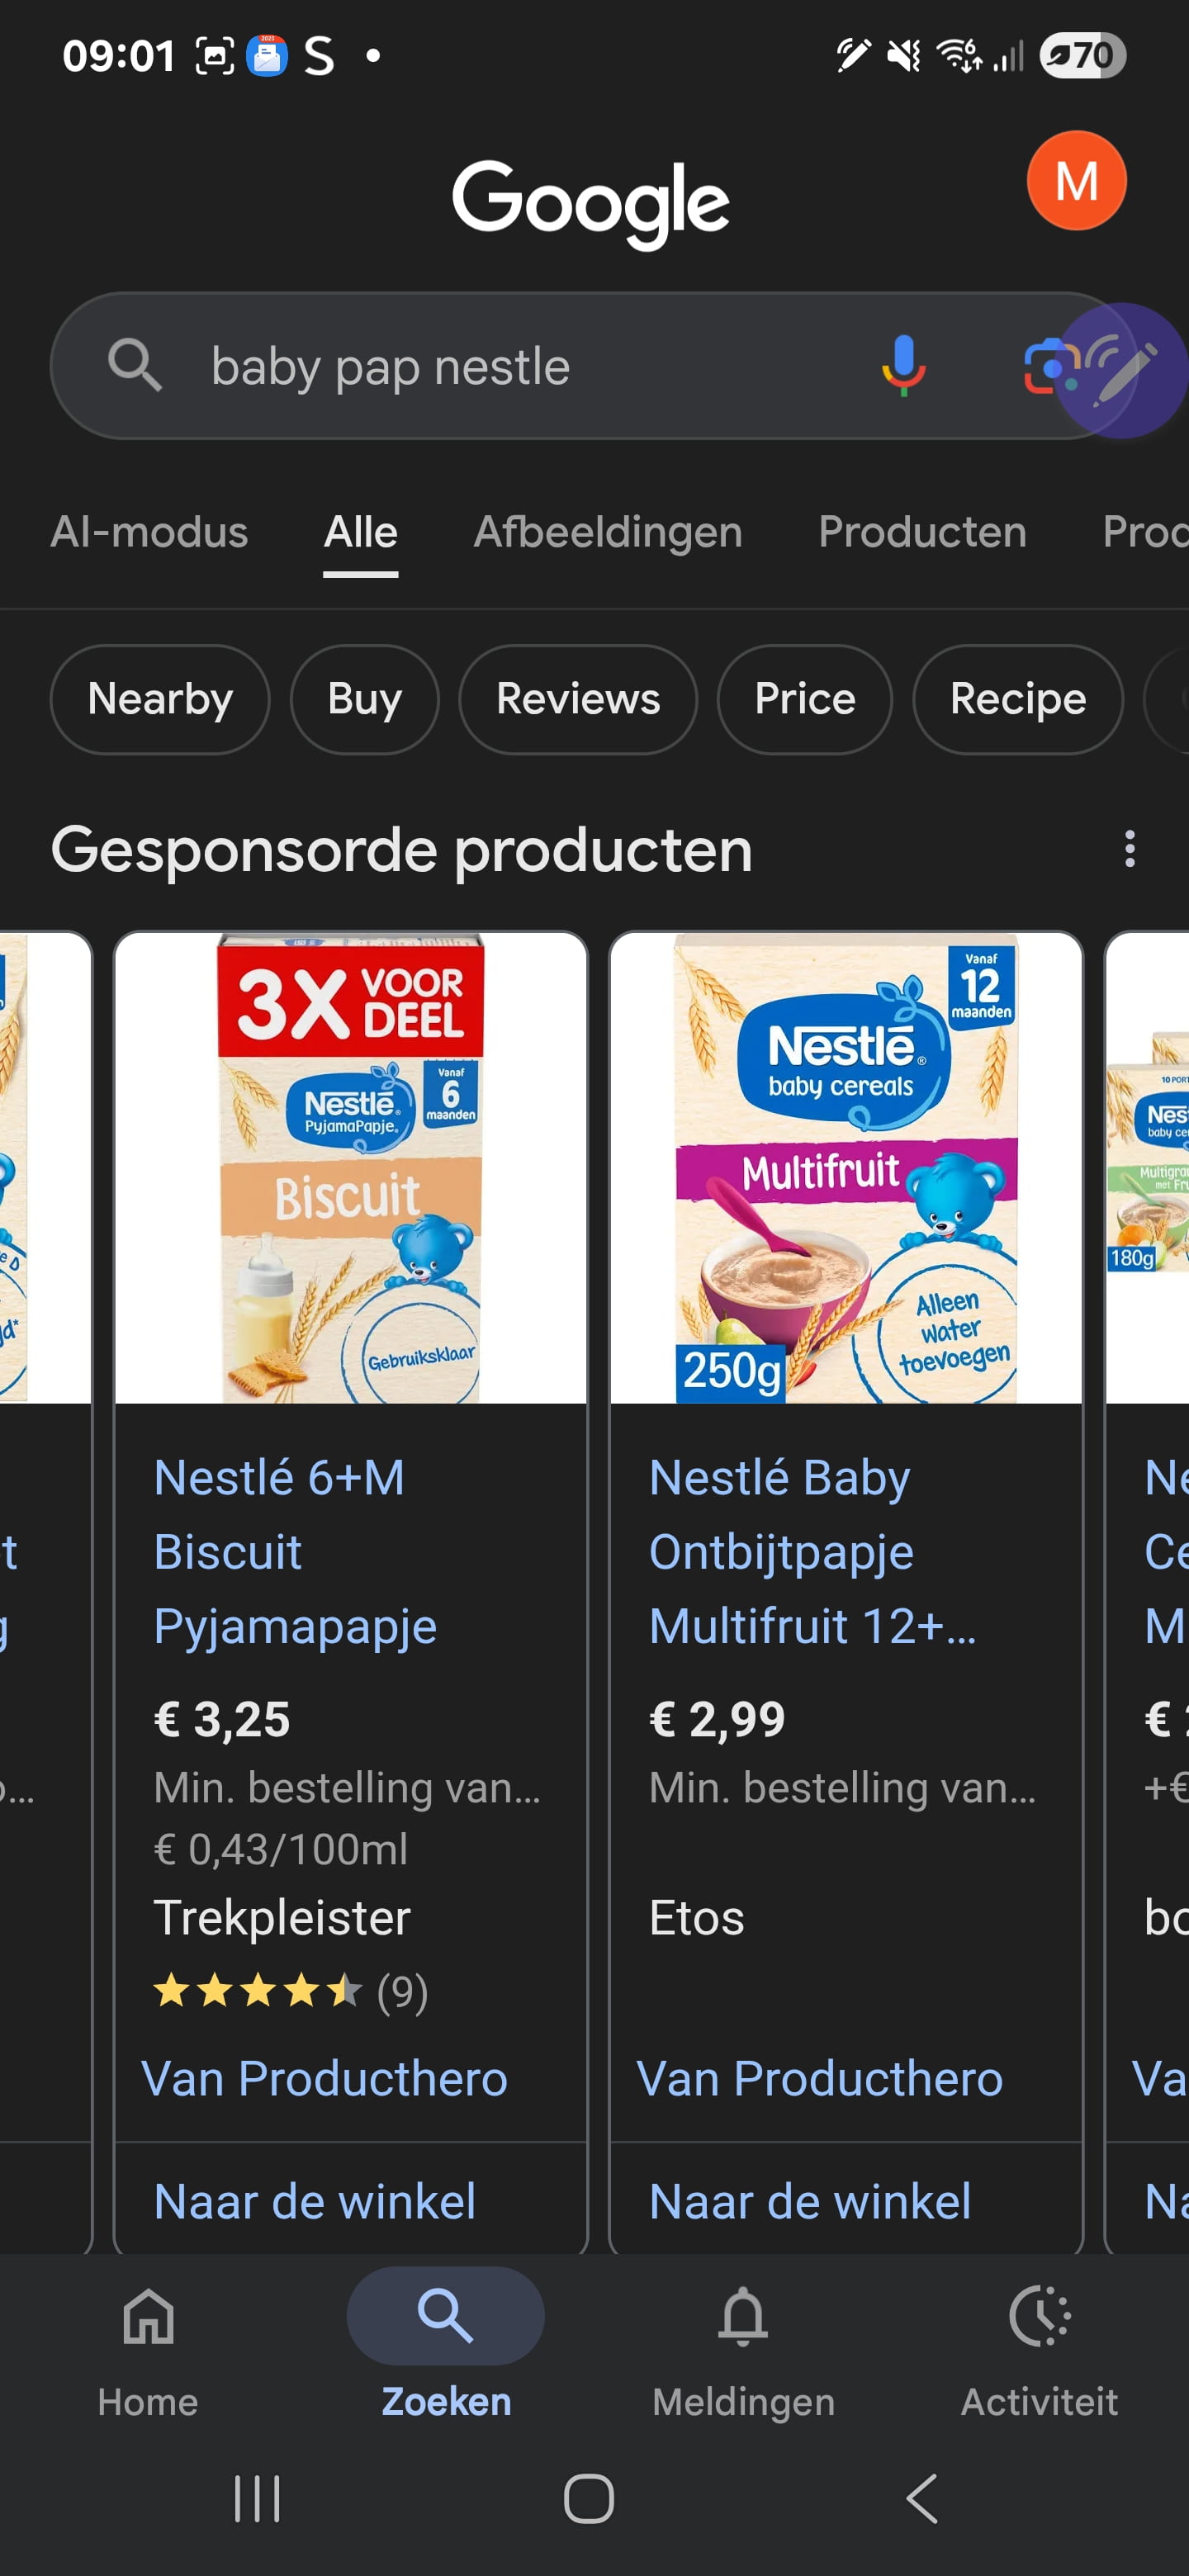Open the AI-modus tab
The height and width of the screenshot is (2576, 1189).
(149, 532)
